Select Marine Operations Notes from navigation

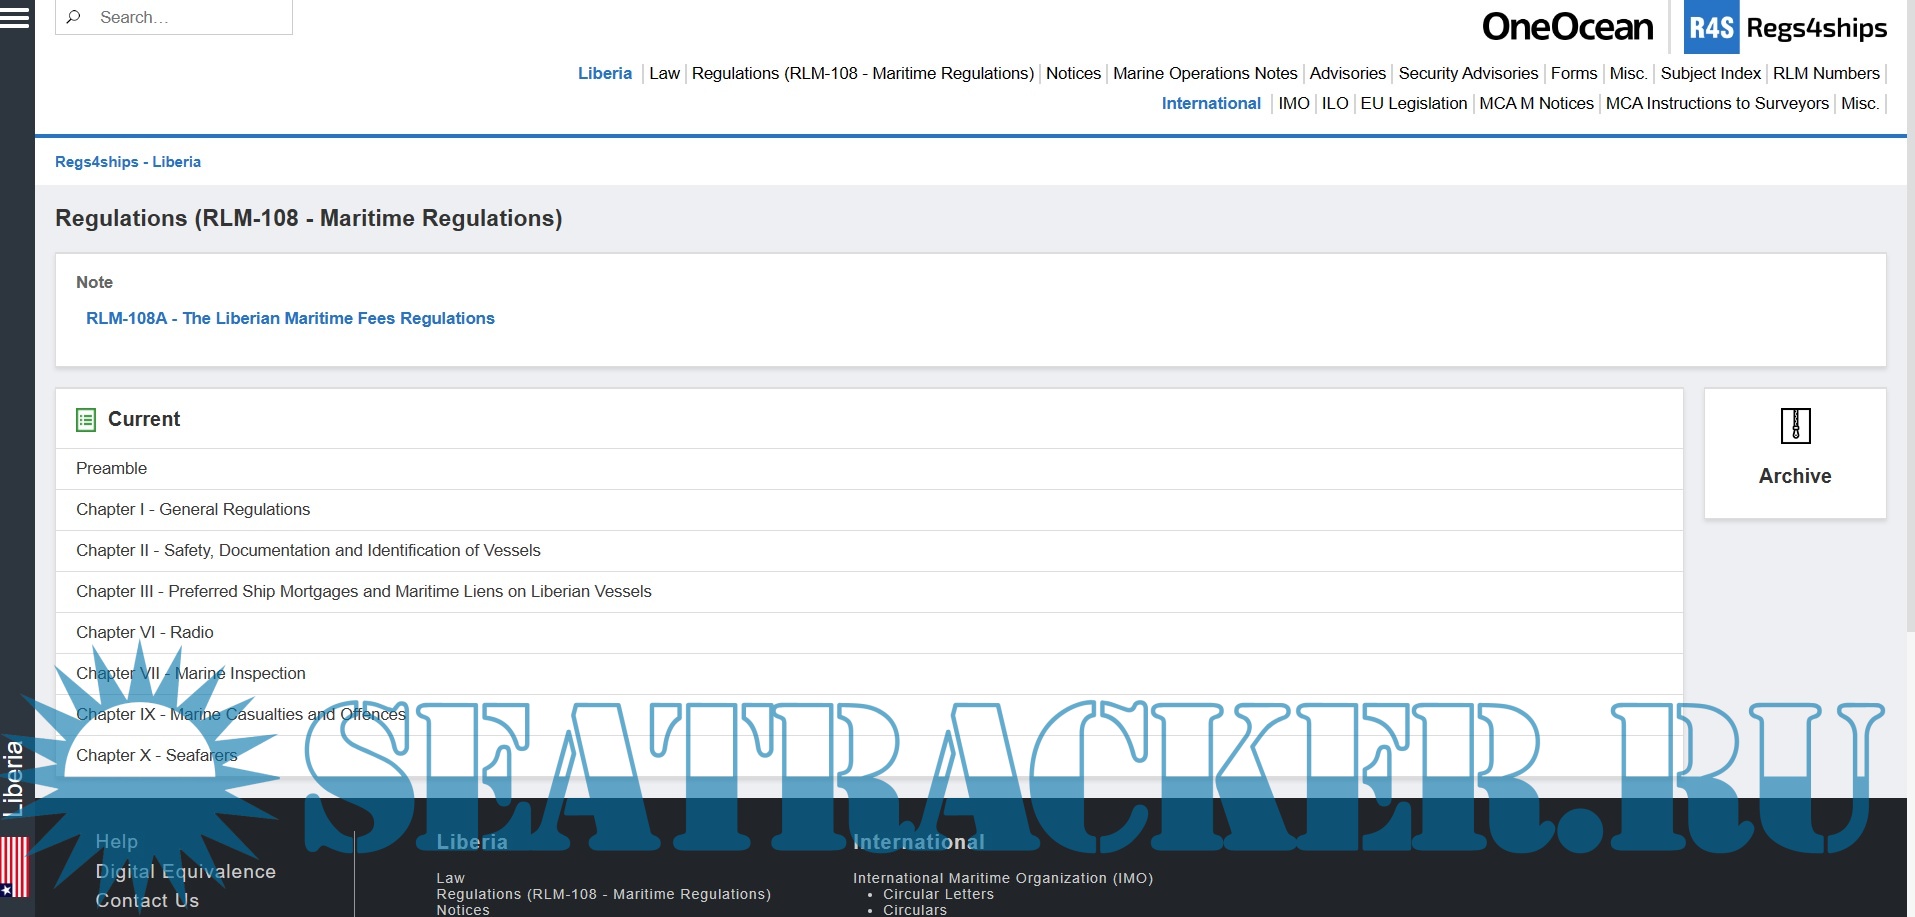1205,73
